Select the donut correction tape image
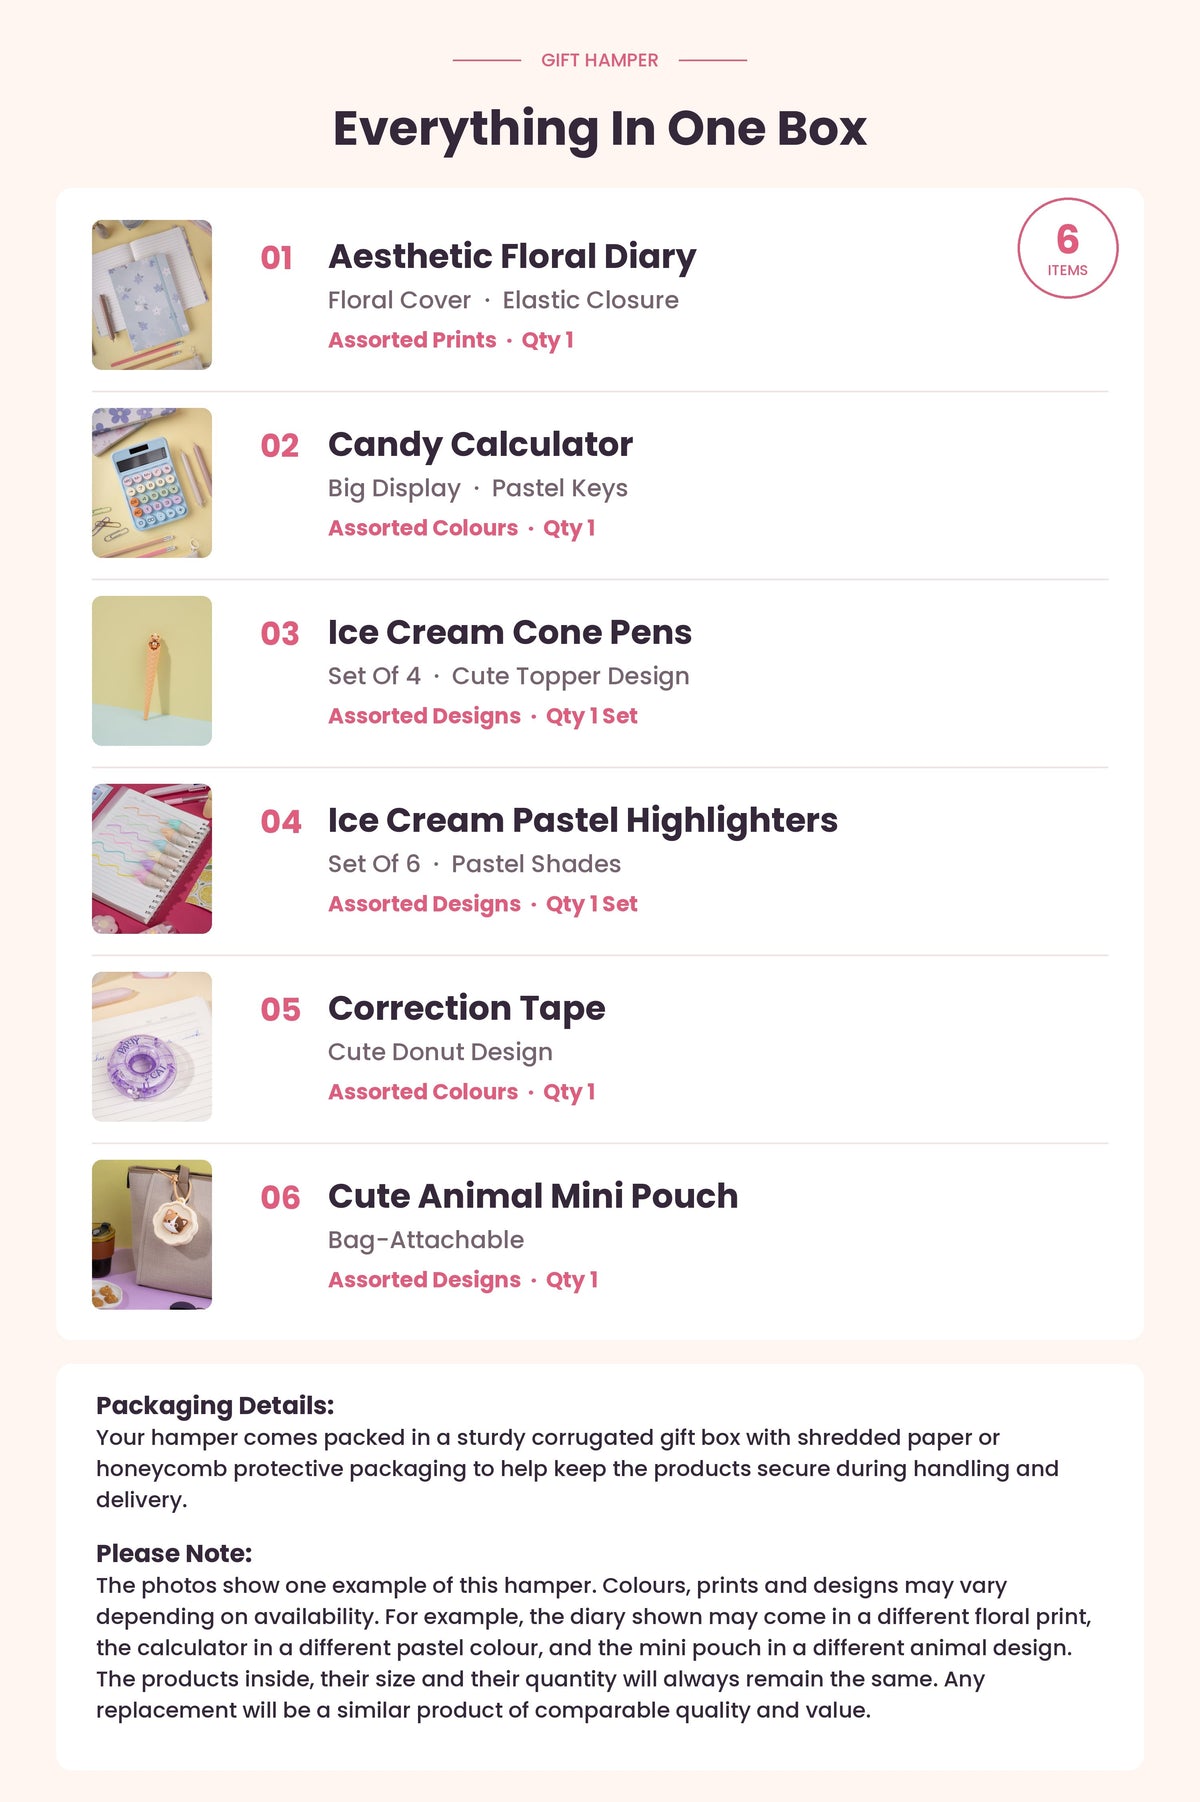 (152, 1047)
